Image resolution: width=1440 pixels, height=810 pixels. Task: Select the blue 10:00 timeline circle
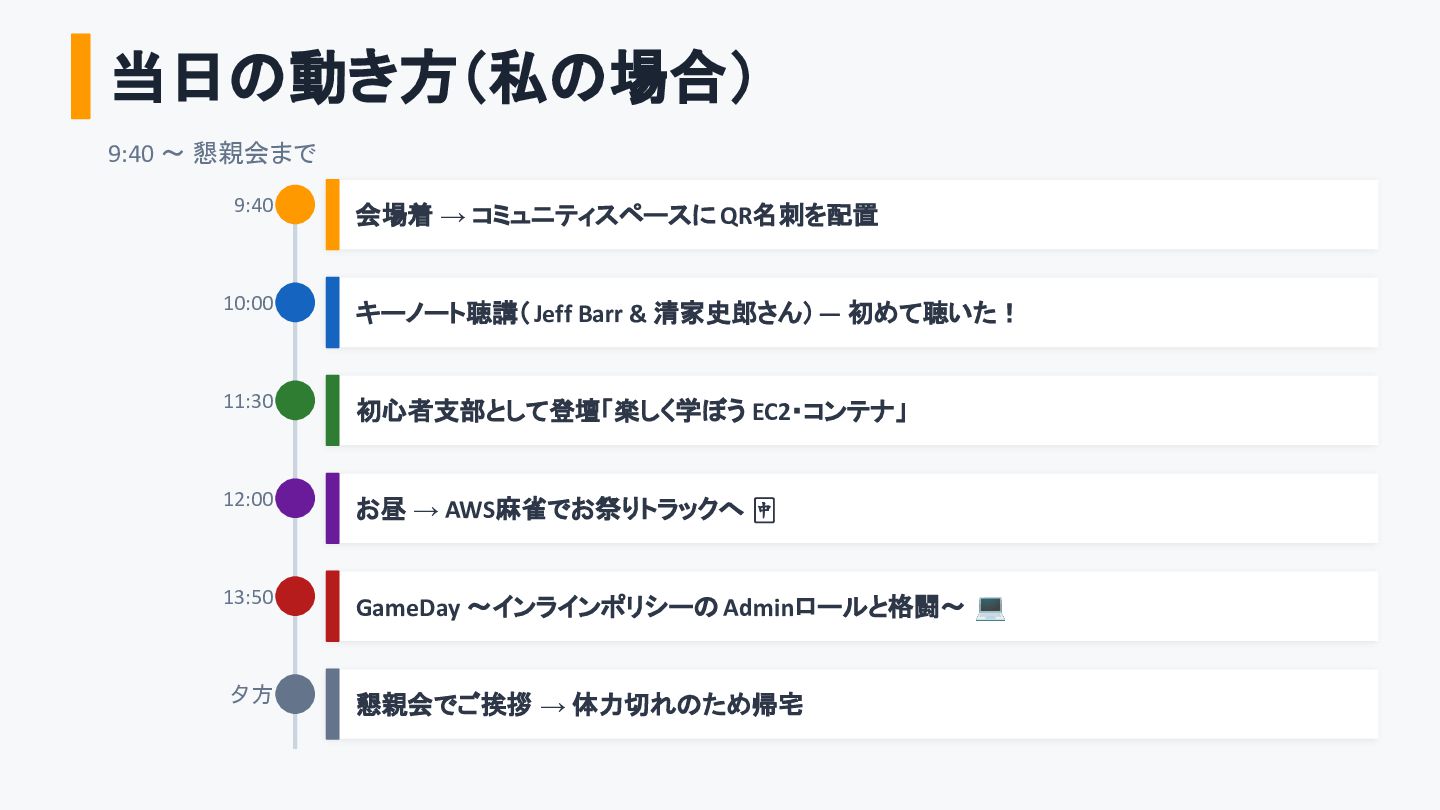coord(295,302)
